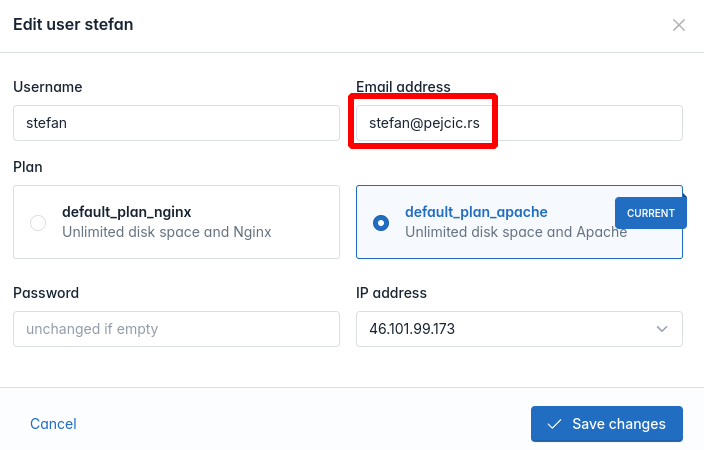Screen dimensions: 704x450
Task: Focus the Username field containing stefan
Action: 176,123
